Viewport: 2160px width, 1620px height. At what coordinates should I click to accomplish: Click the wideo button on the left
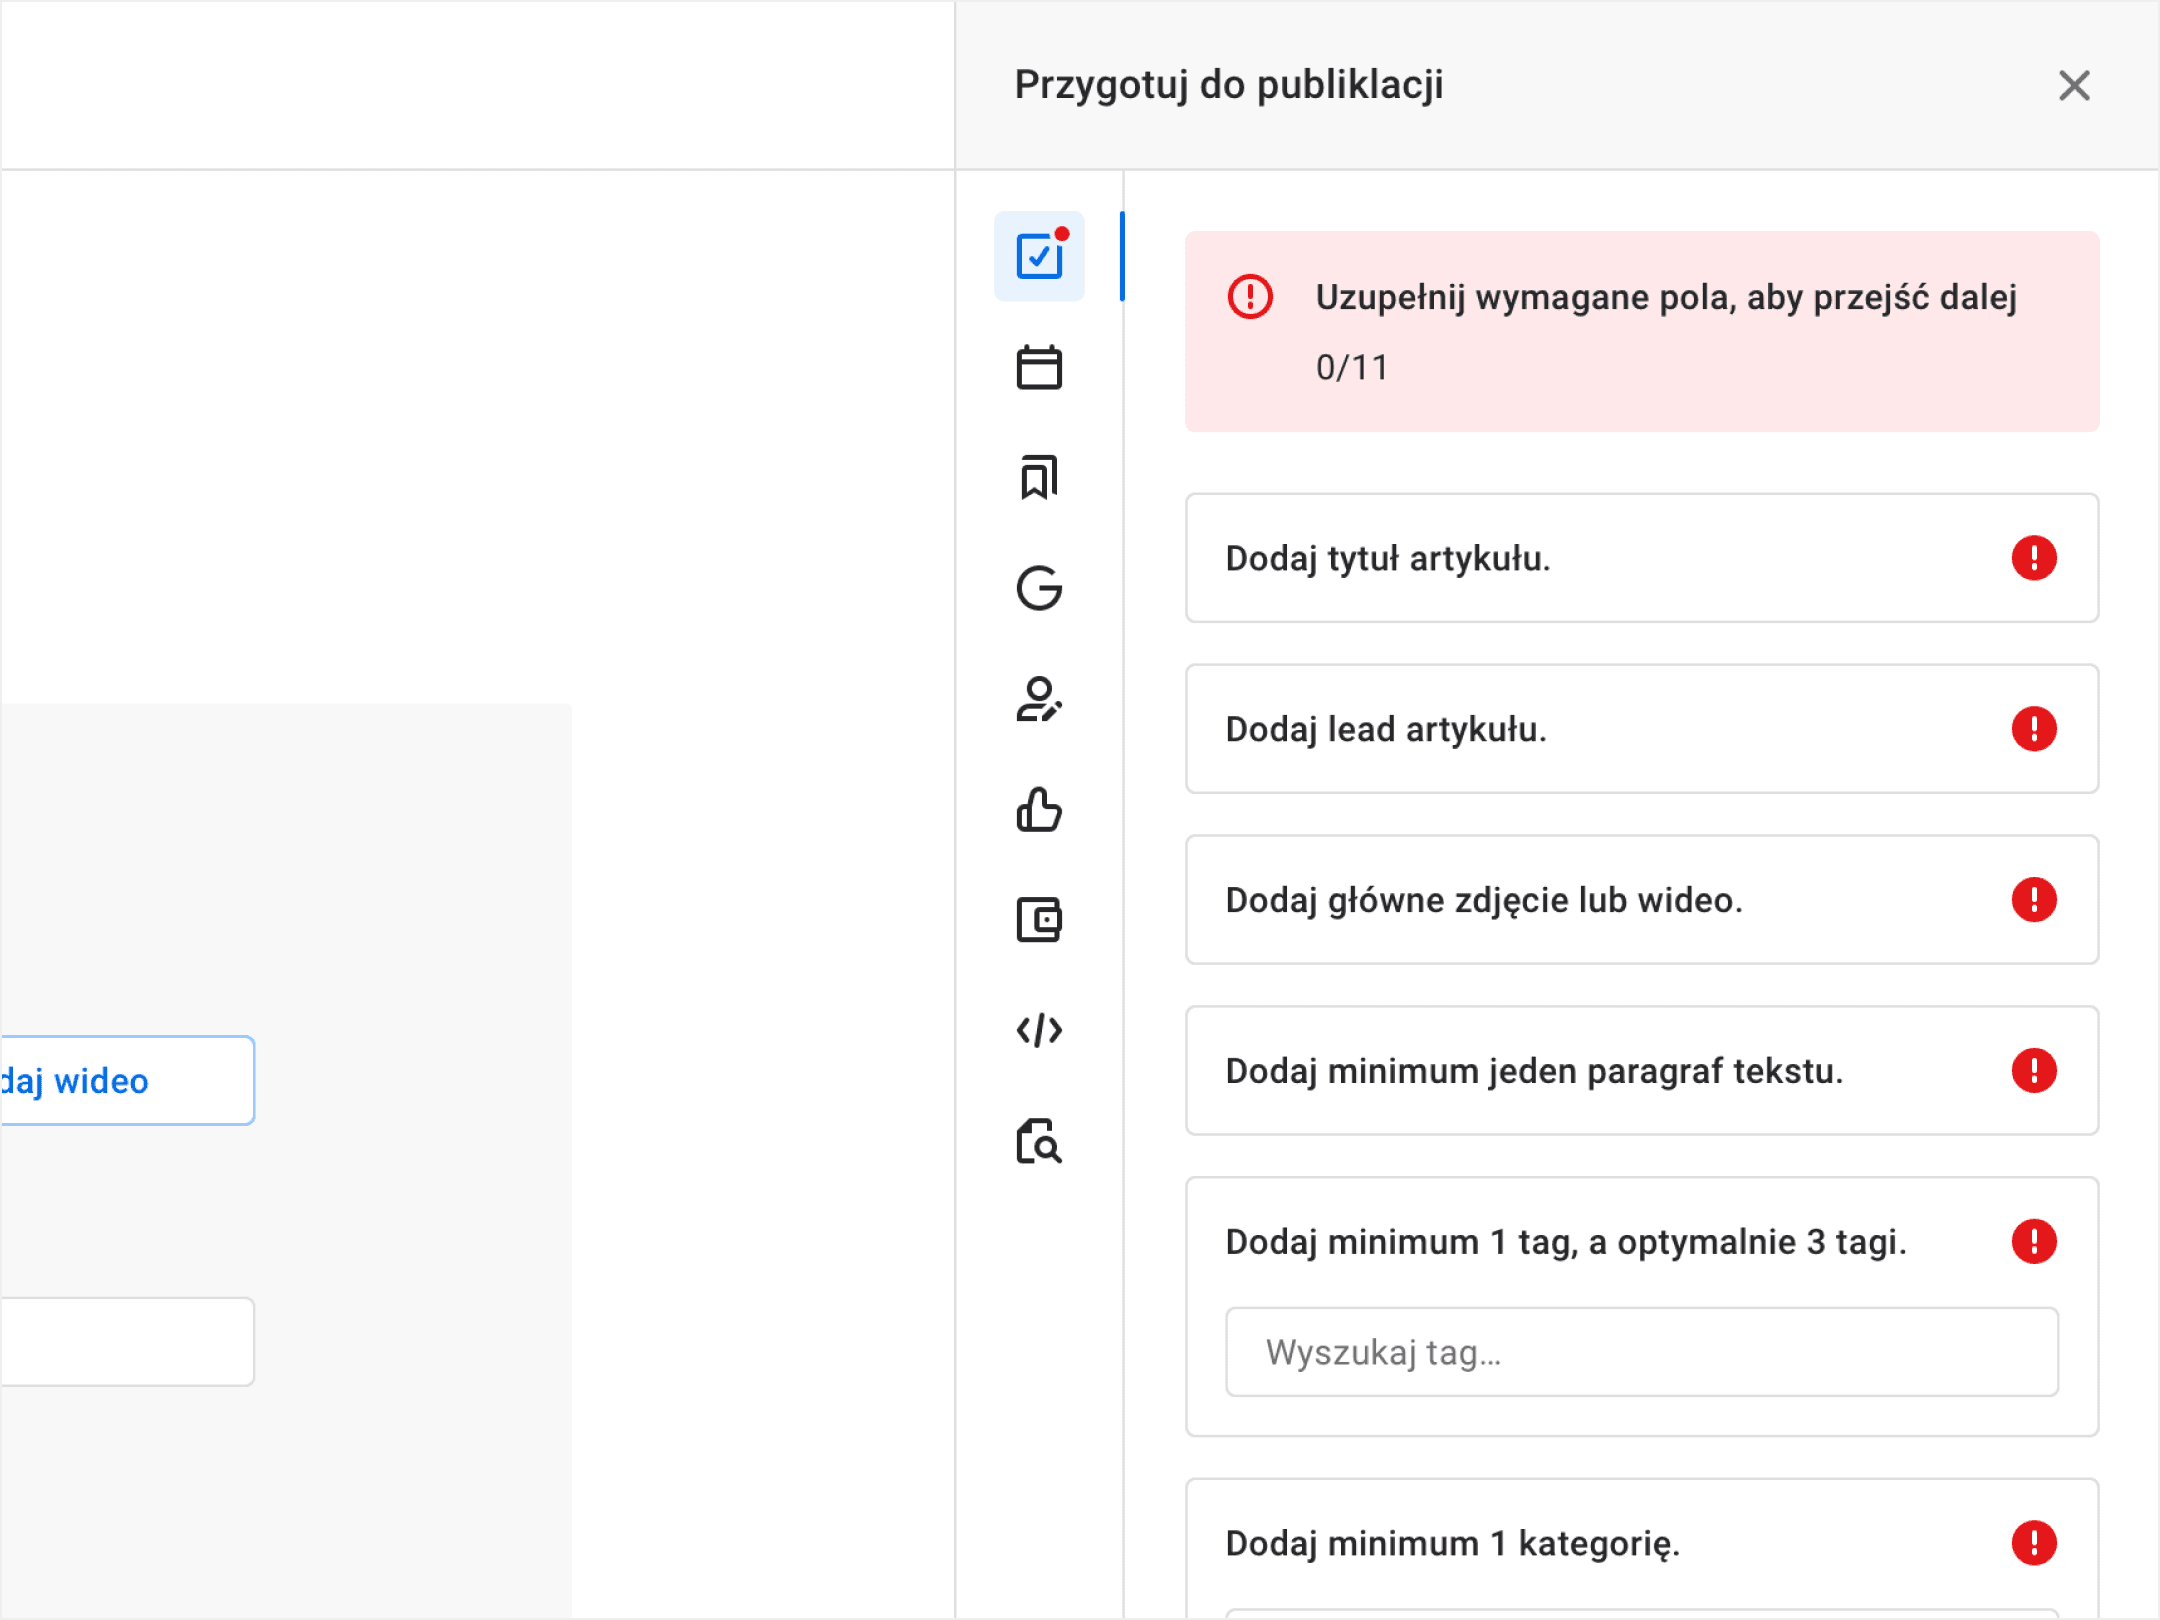pyautogui.click(x=127, y=1081)
